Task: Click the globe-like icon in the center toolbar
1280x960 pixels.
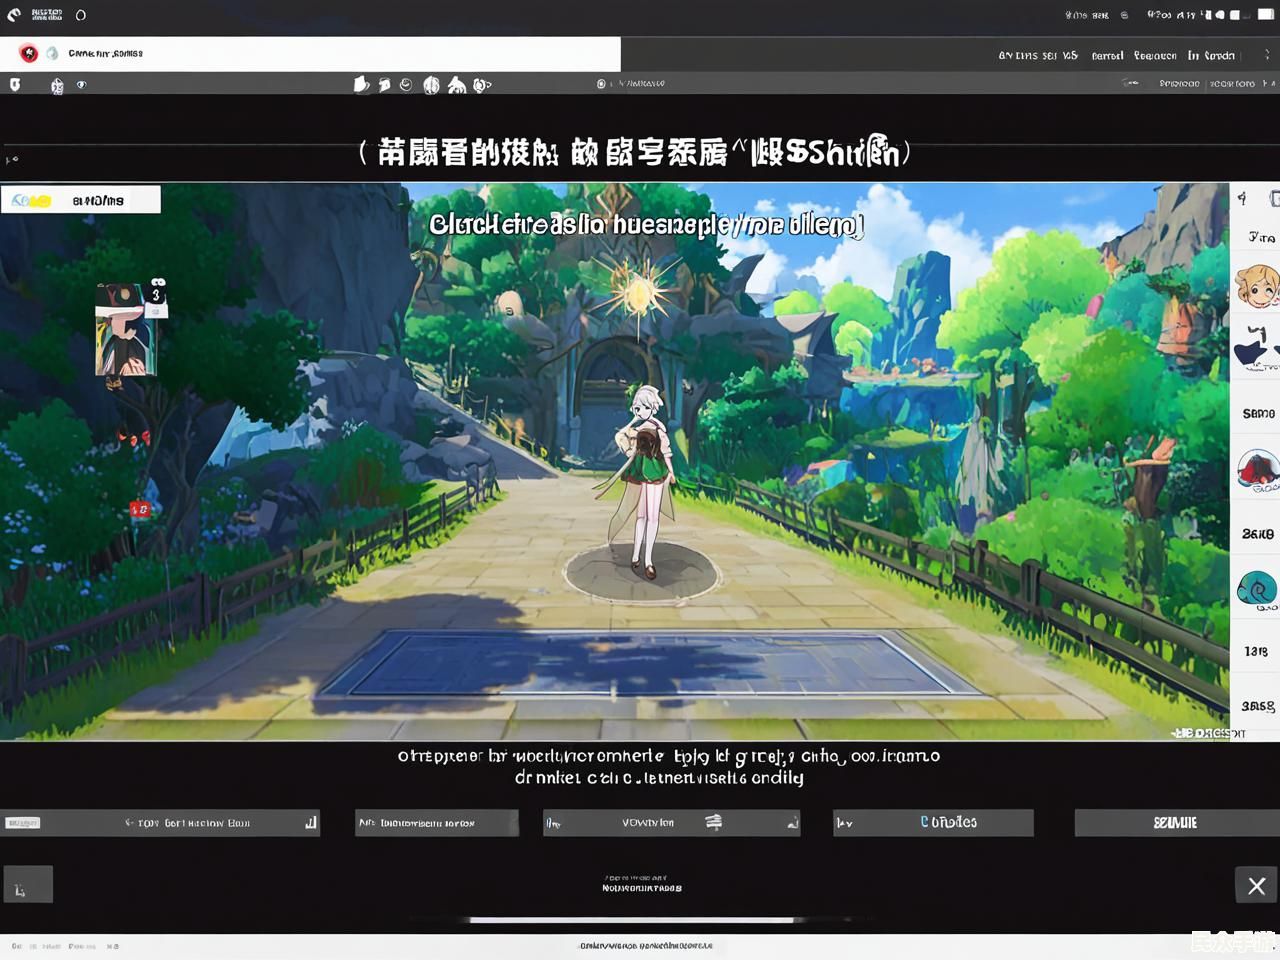Action: [431, 85]
